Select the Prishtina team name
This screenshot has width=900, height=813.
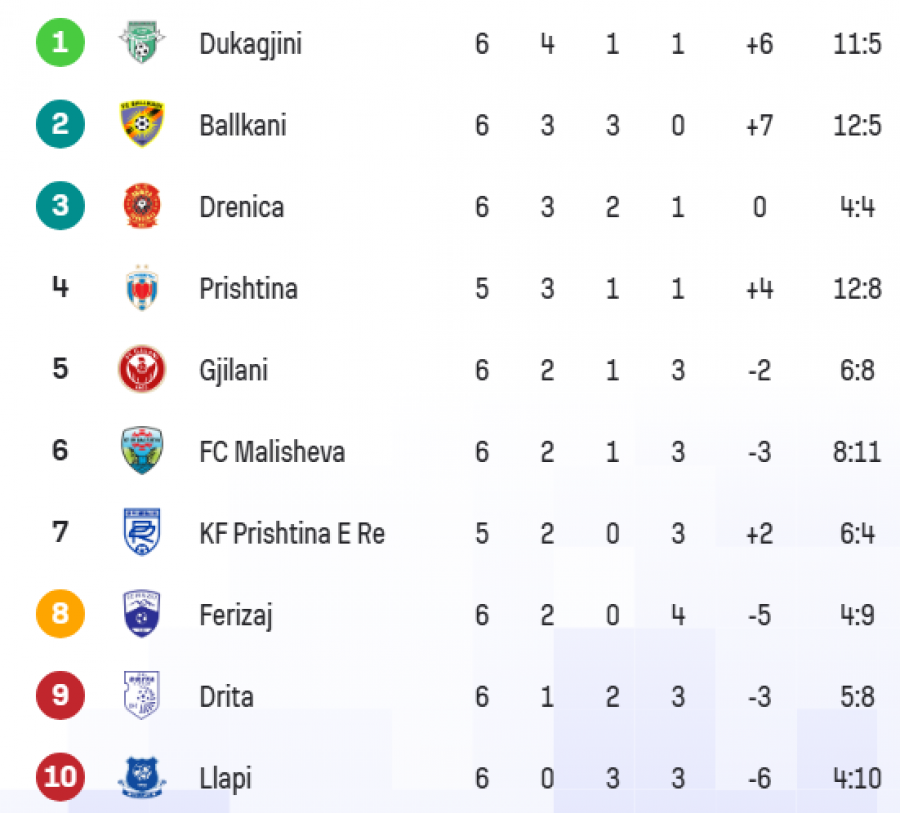[249, 288]
